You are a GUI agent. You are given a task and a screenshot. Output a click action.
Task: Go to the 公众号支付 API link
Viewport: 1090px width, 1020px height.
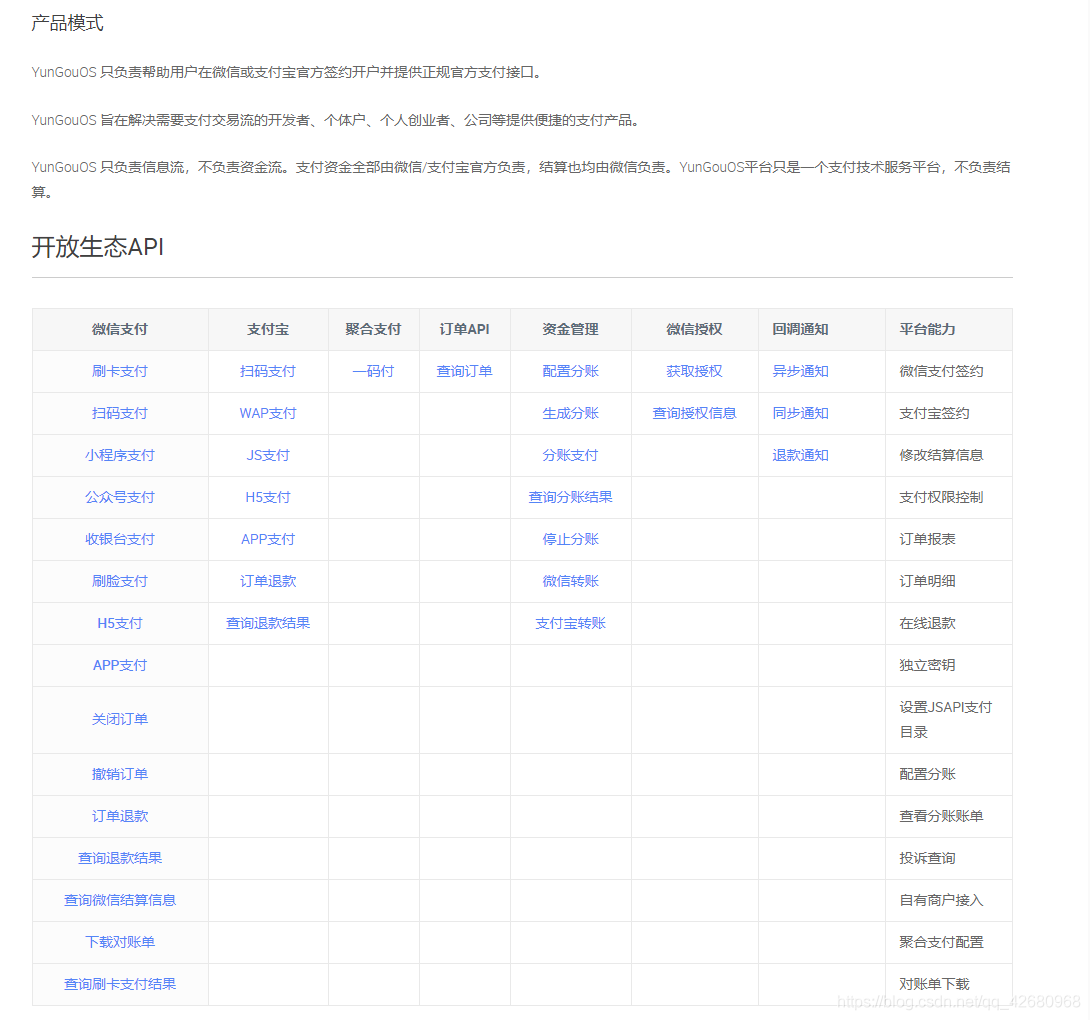click(120, 497)
